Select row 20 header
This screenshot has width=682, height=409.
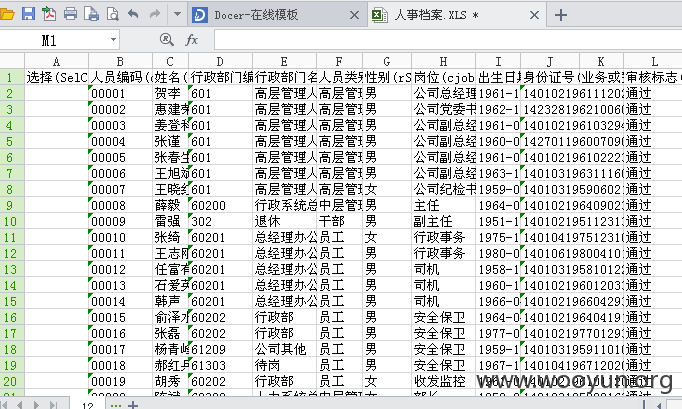coord(10,382)
